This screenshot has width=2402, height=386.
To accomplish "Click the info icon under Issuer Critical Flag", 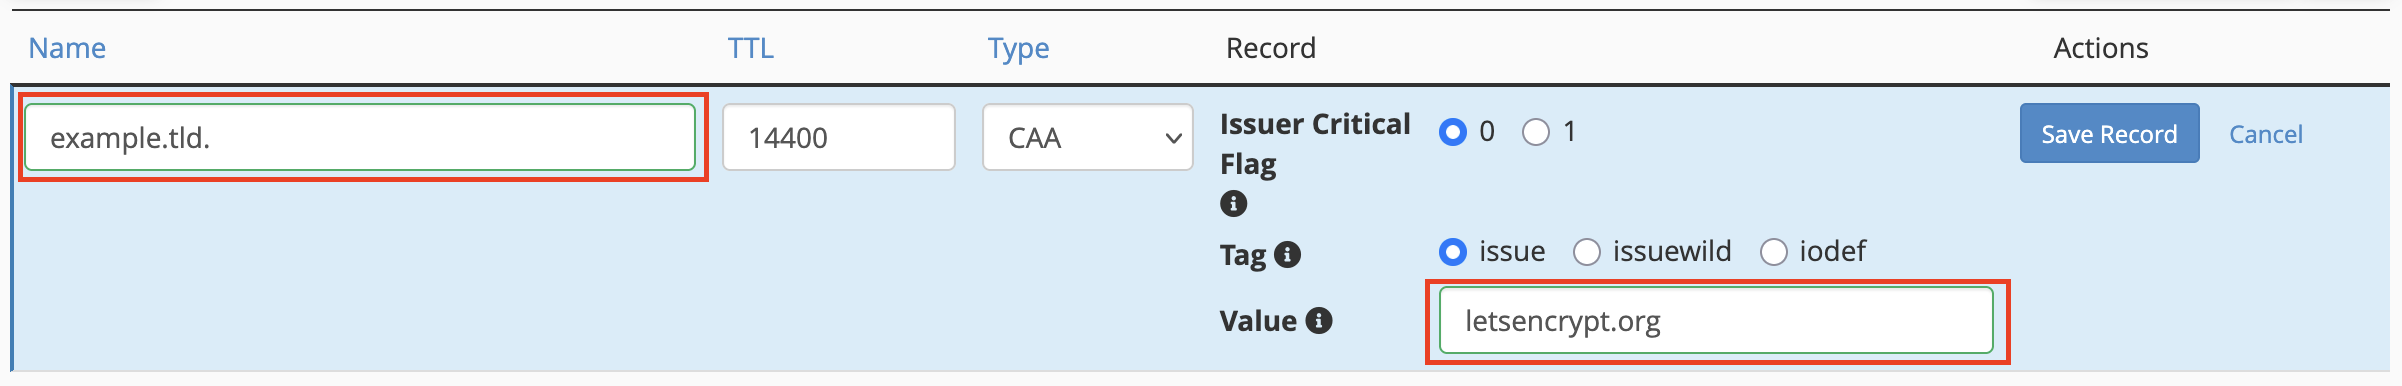I will point(1233,204).
